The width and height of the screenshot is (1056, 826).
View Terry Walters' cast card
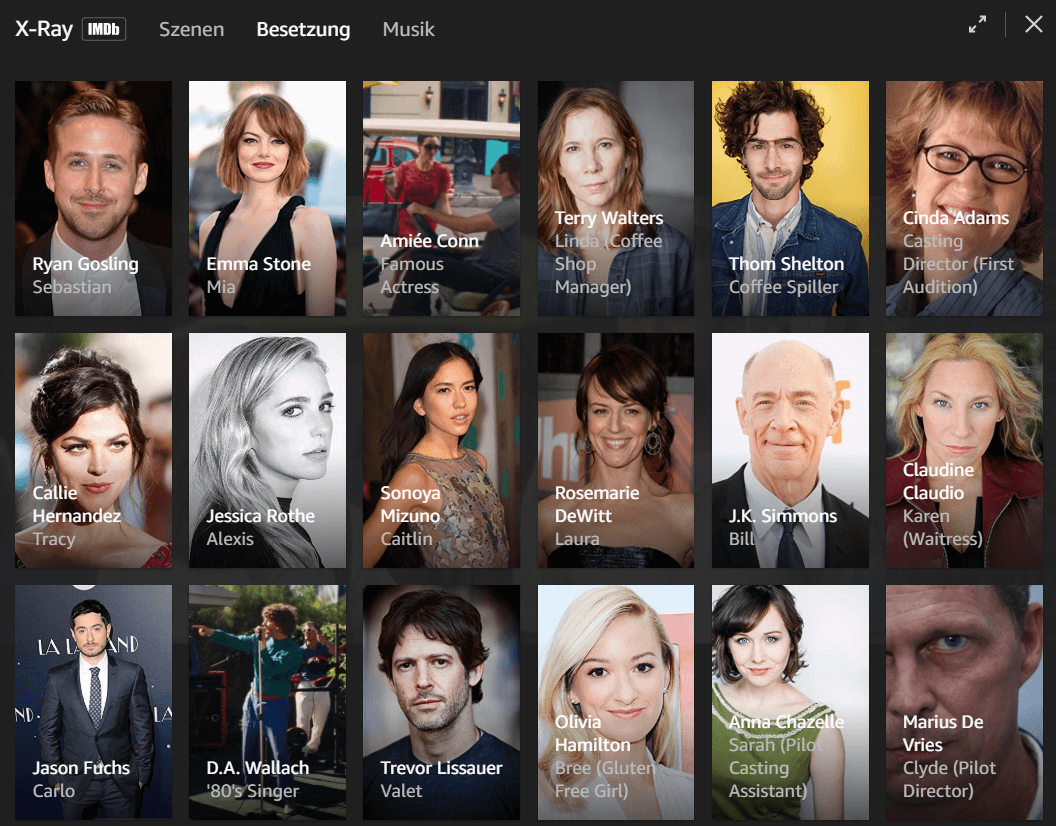tap(616, 199)
